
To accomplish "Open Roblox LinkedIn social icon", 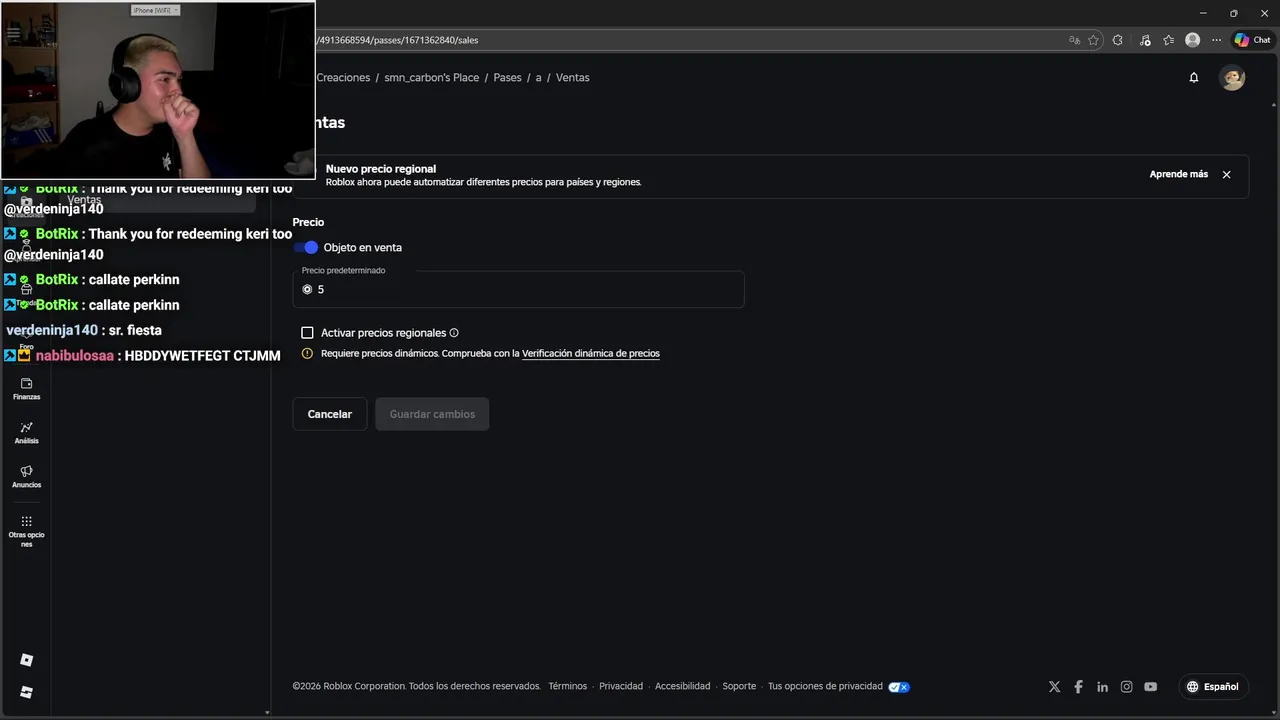I will pos(1102,687).
